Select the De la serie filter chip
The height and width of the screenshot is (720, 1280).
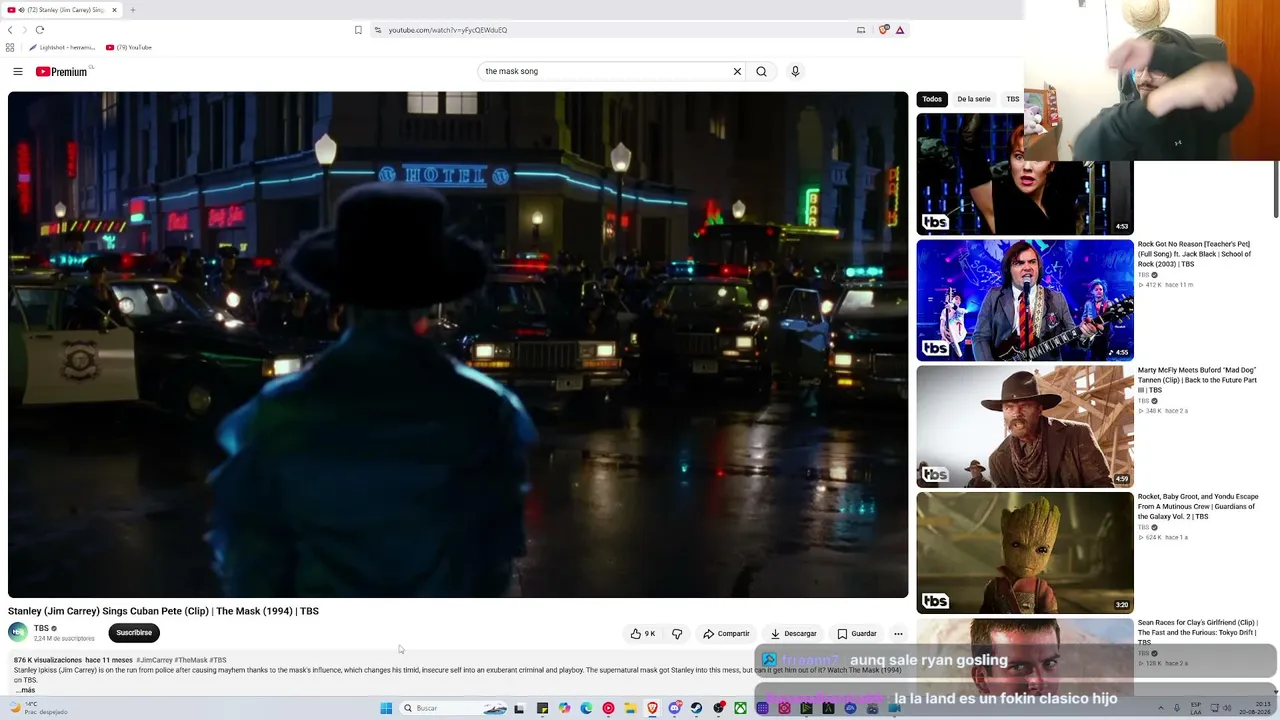[974, 99]
